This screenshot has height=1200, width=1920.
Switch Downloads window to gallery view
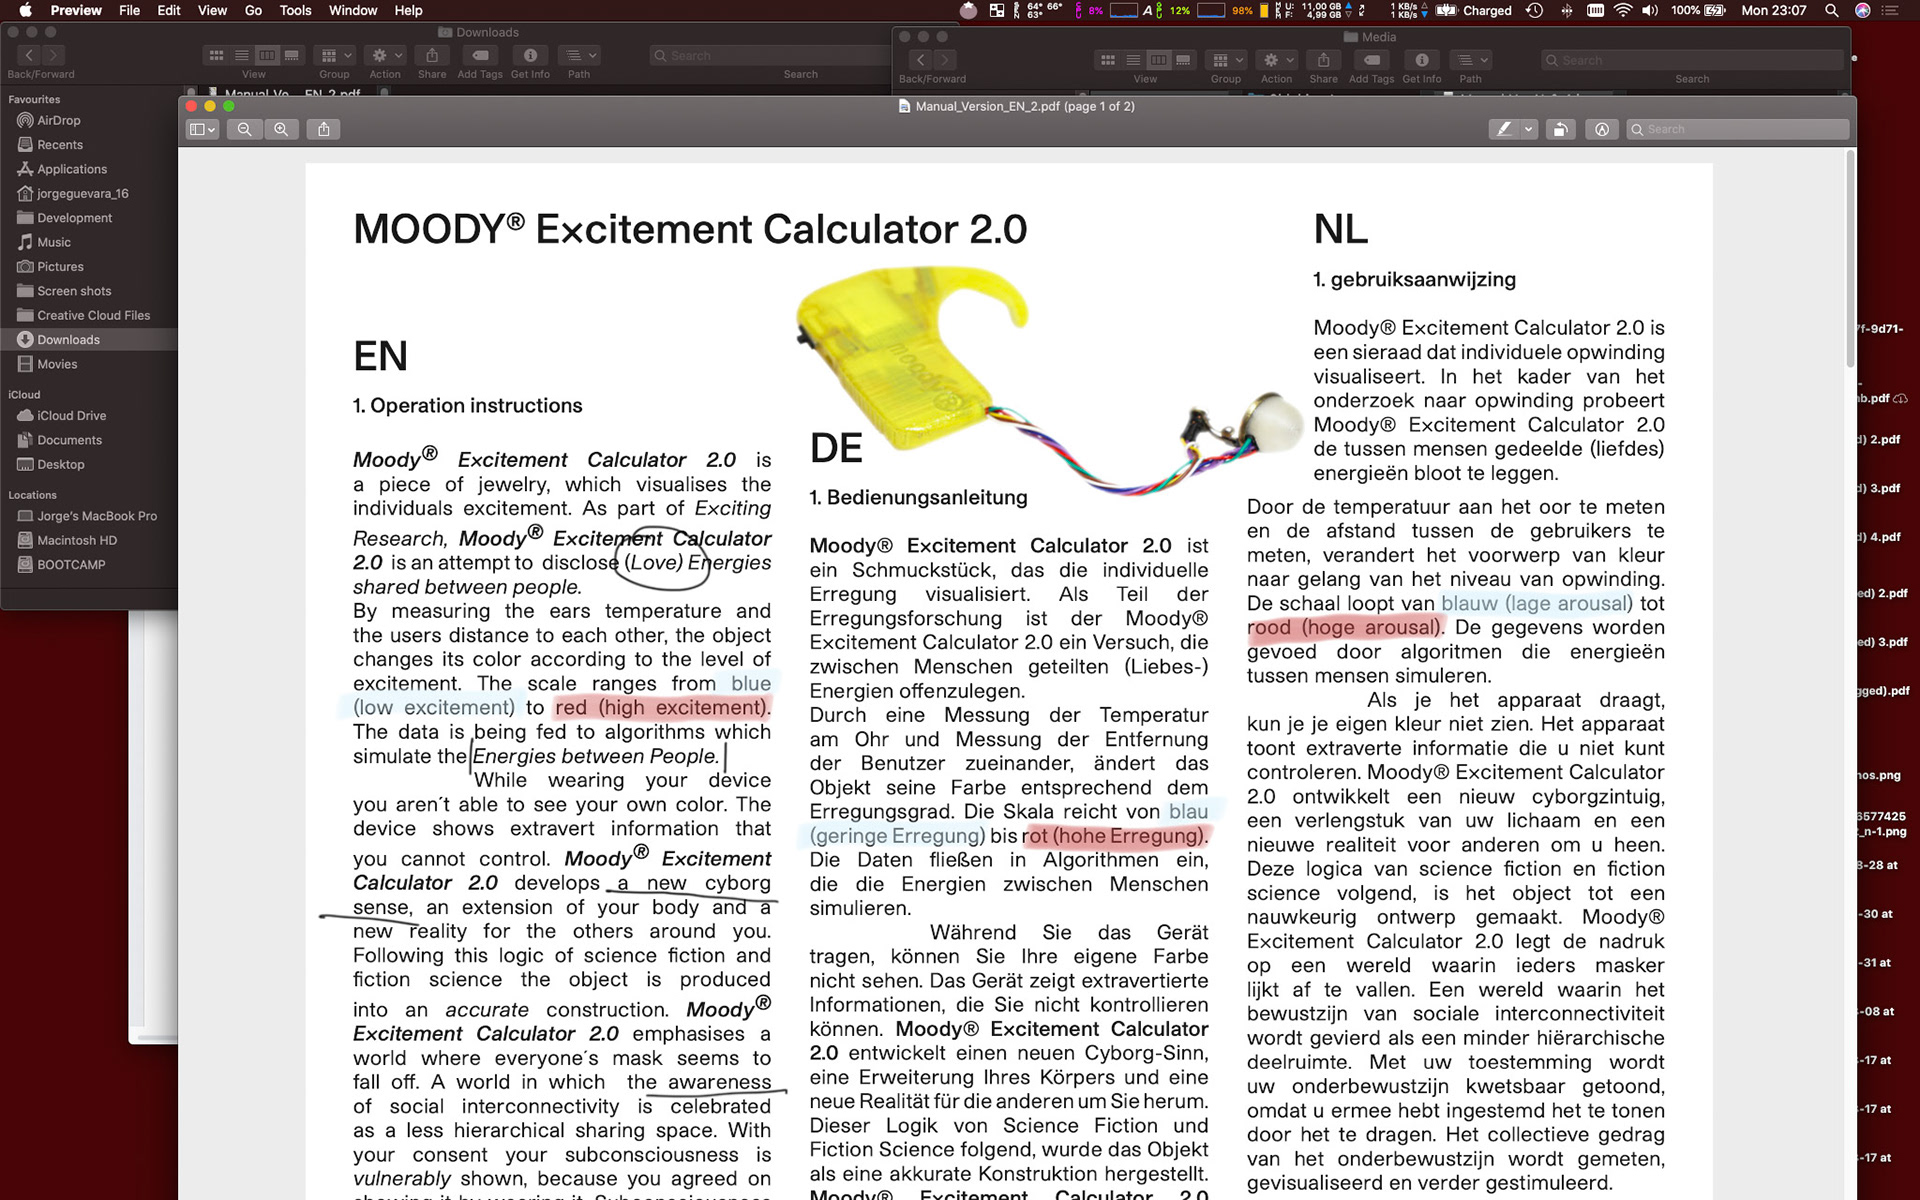tap(292, 55)
